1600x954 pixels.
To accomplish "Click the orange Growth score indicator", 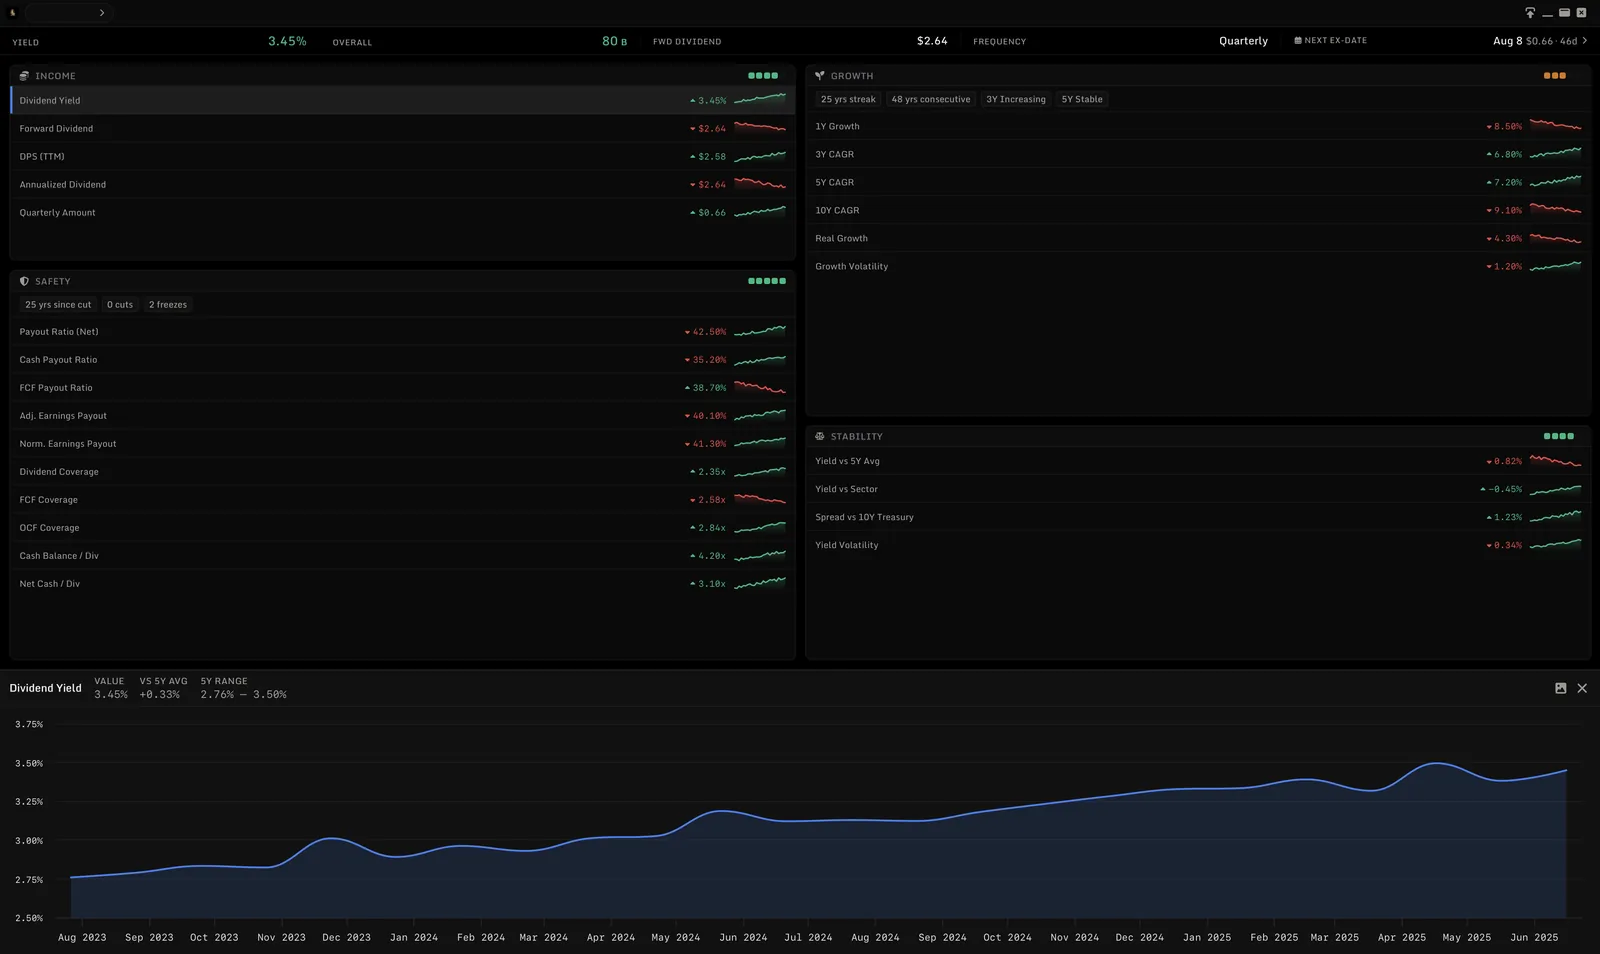I will click(1555, 76).
